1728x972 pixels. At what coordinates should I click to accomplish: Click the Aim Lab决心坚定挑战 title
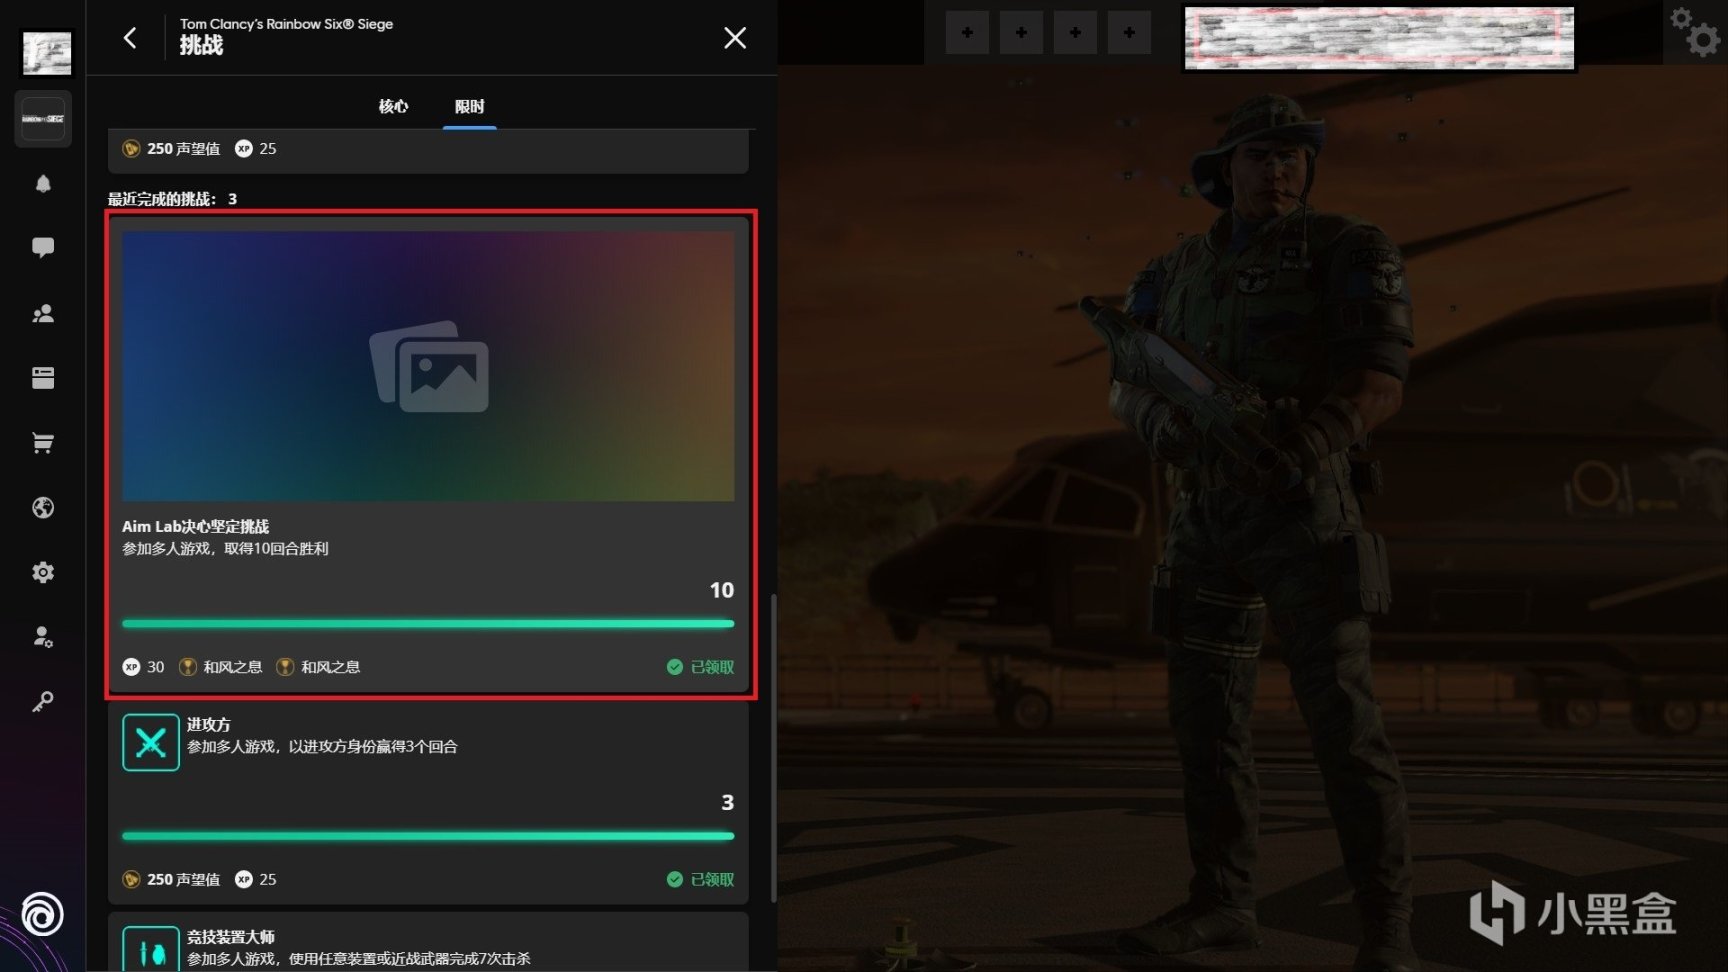coord(196,526)
